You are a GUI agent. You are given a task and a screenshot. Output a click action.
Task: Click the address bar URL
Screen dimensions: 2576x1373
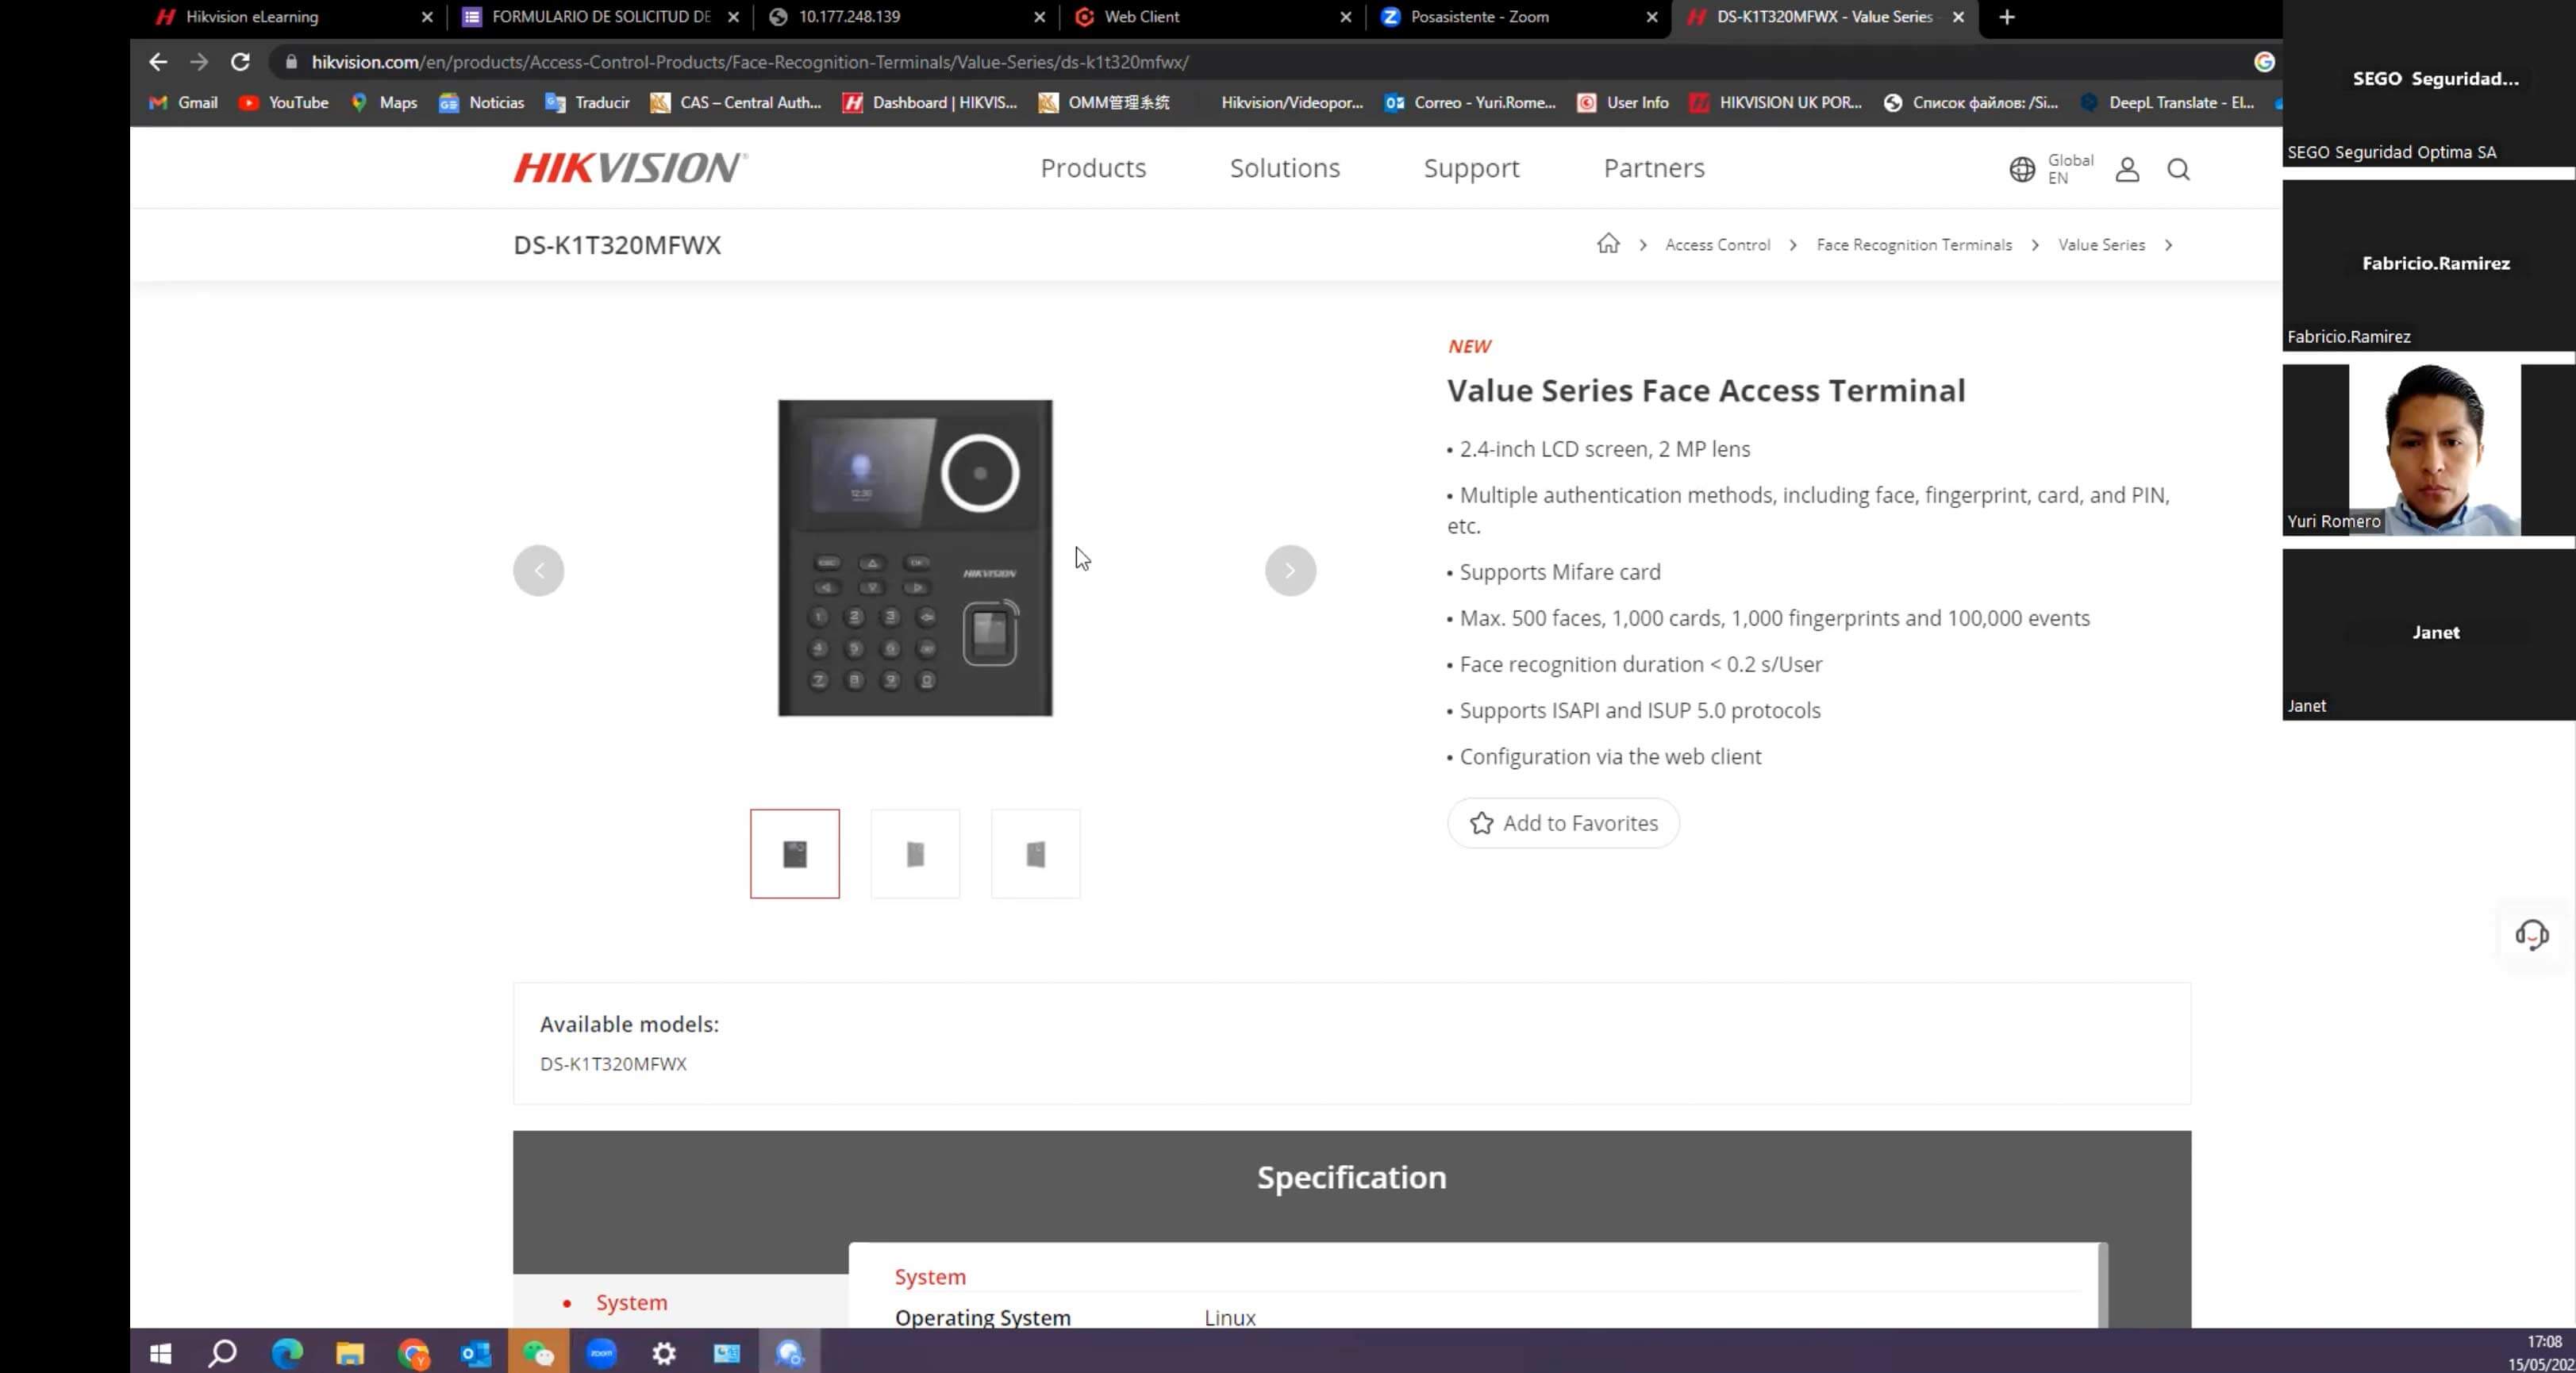[750, 62]
